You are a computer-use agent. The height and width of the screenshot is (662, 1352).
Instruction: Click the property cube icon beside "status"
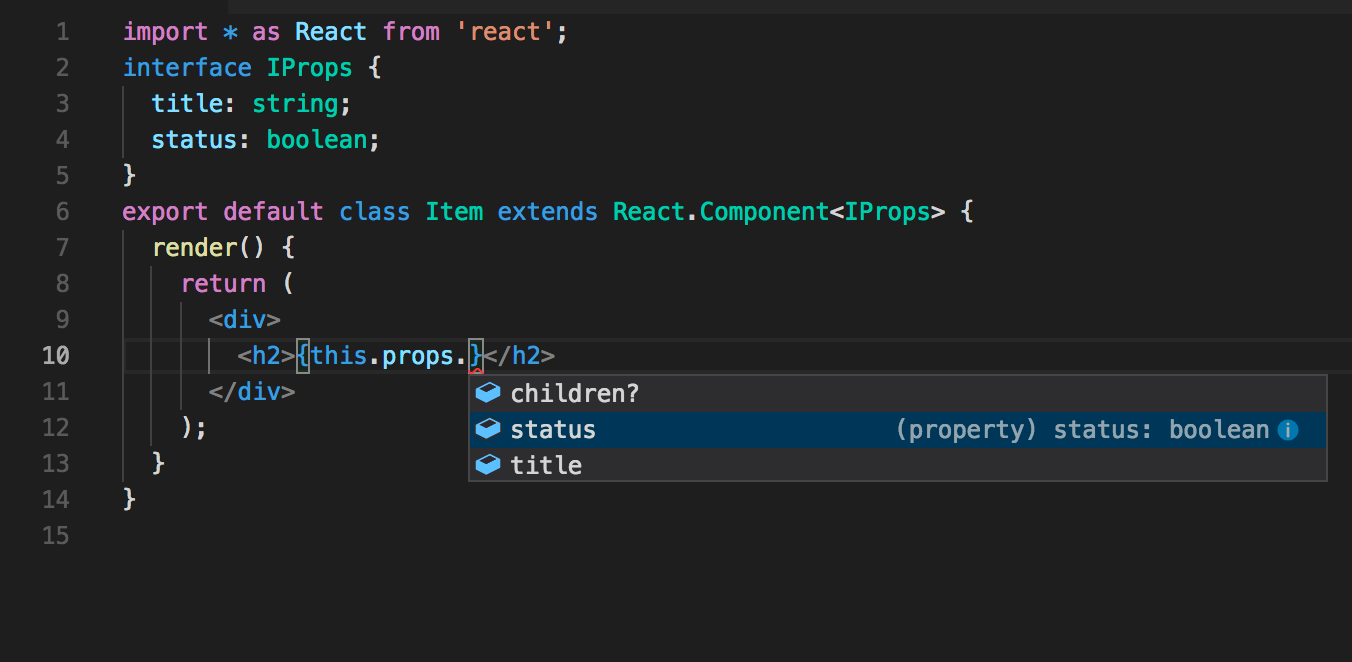point(488,428)
